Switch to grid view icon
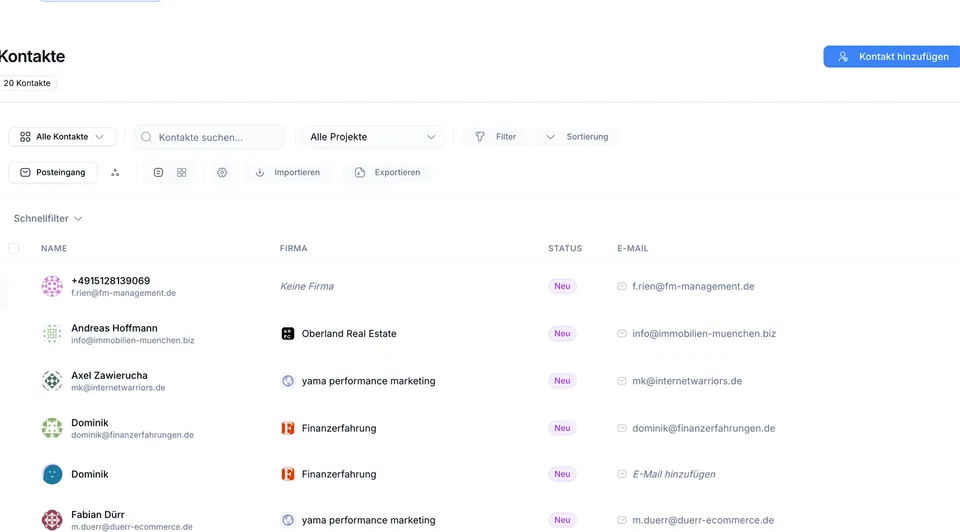Viewport: 960px width, 532px height. point(182,173)
